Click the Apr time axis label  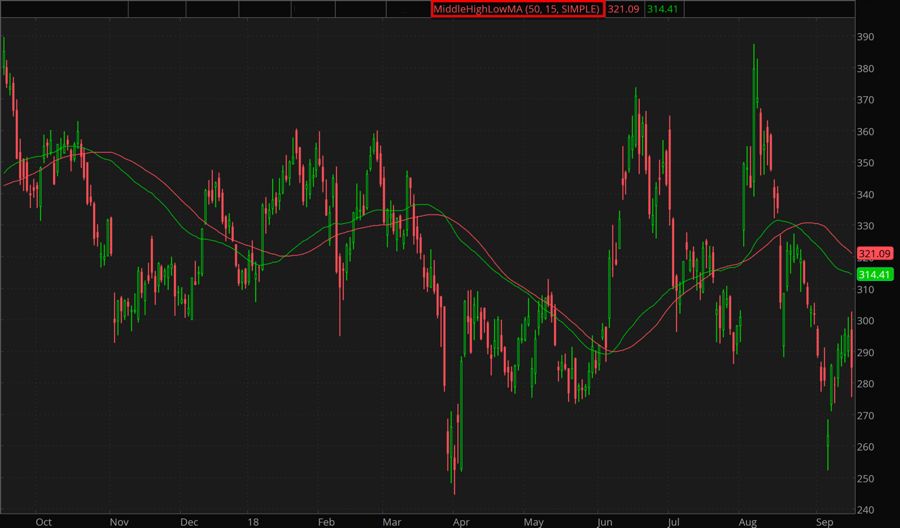pyautogui.click(x=461, y=521)
